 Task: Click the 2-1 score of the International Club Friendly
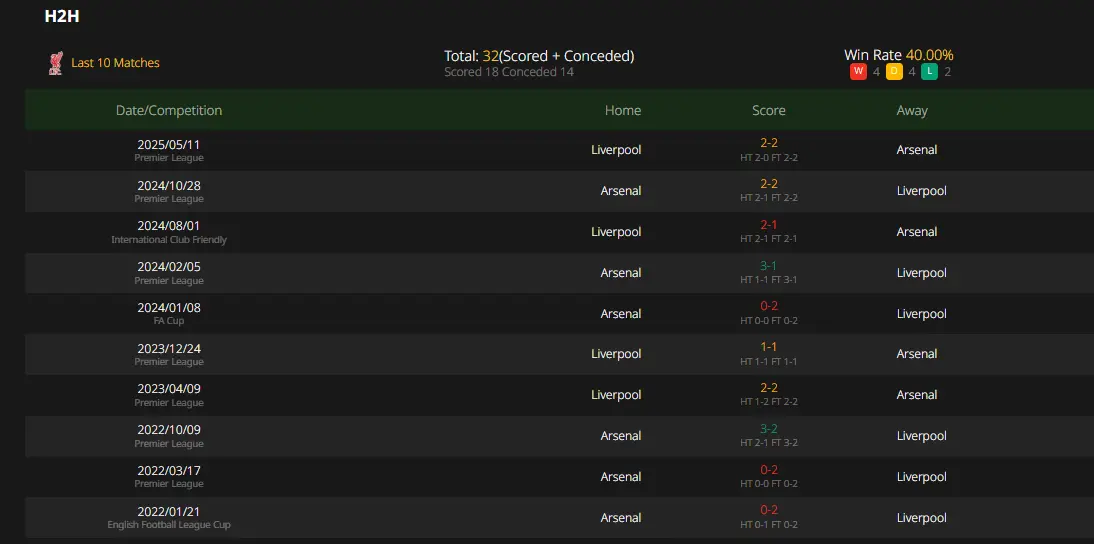point(769,225)
